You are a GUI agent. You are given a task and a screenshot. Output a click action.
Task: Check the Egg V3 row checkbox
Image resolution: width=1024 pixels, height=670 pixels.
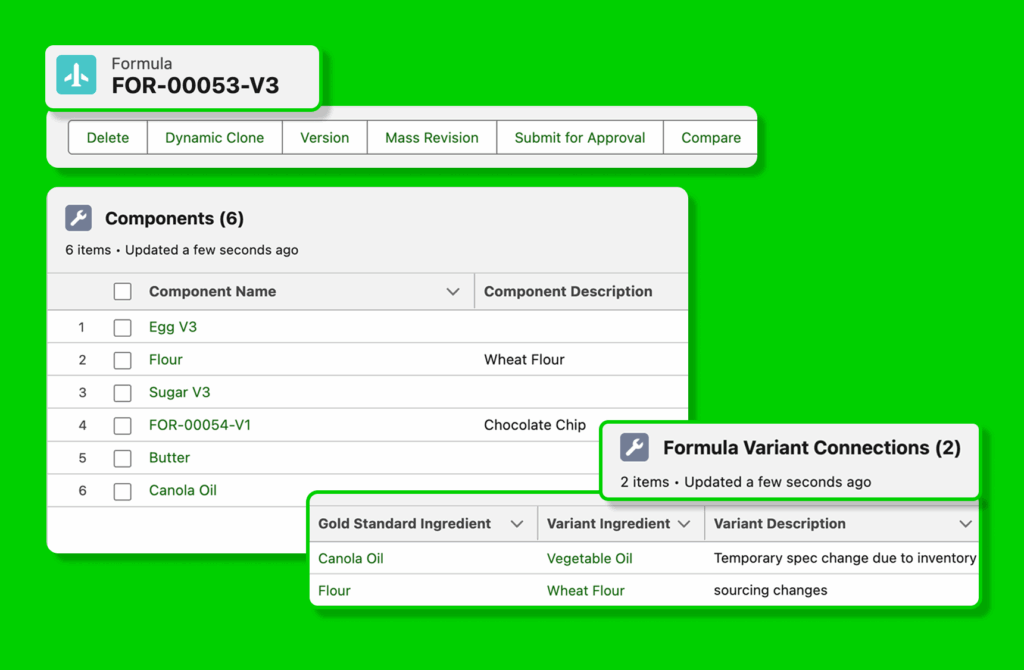pyautogui.click(x=122, y=327)
